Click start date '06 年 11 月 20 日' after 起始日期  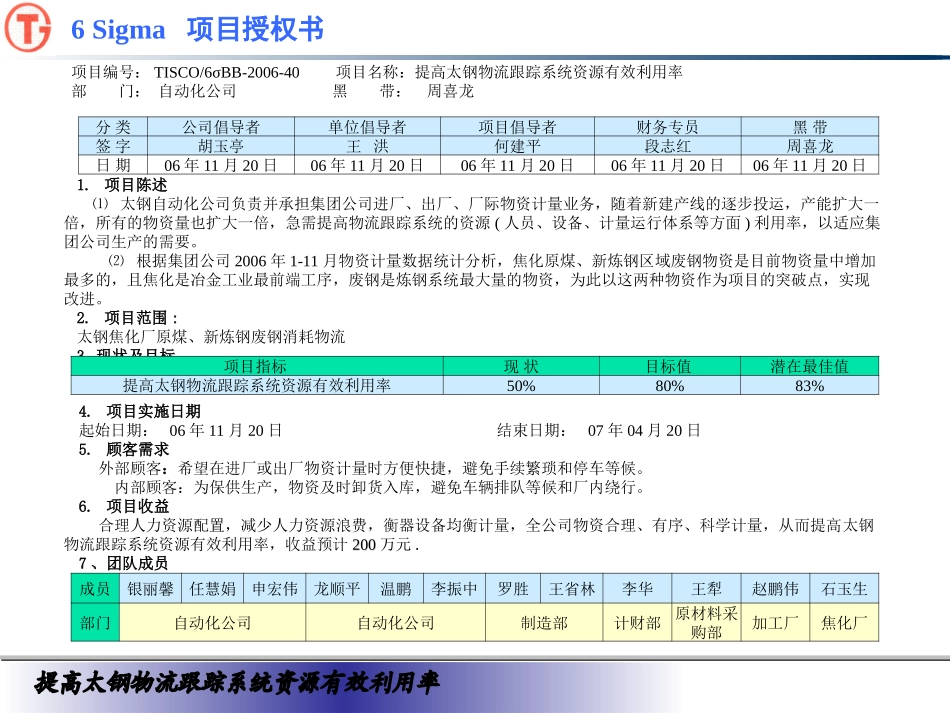pos(225,431)
